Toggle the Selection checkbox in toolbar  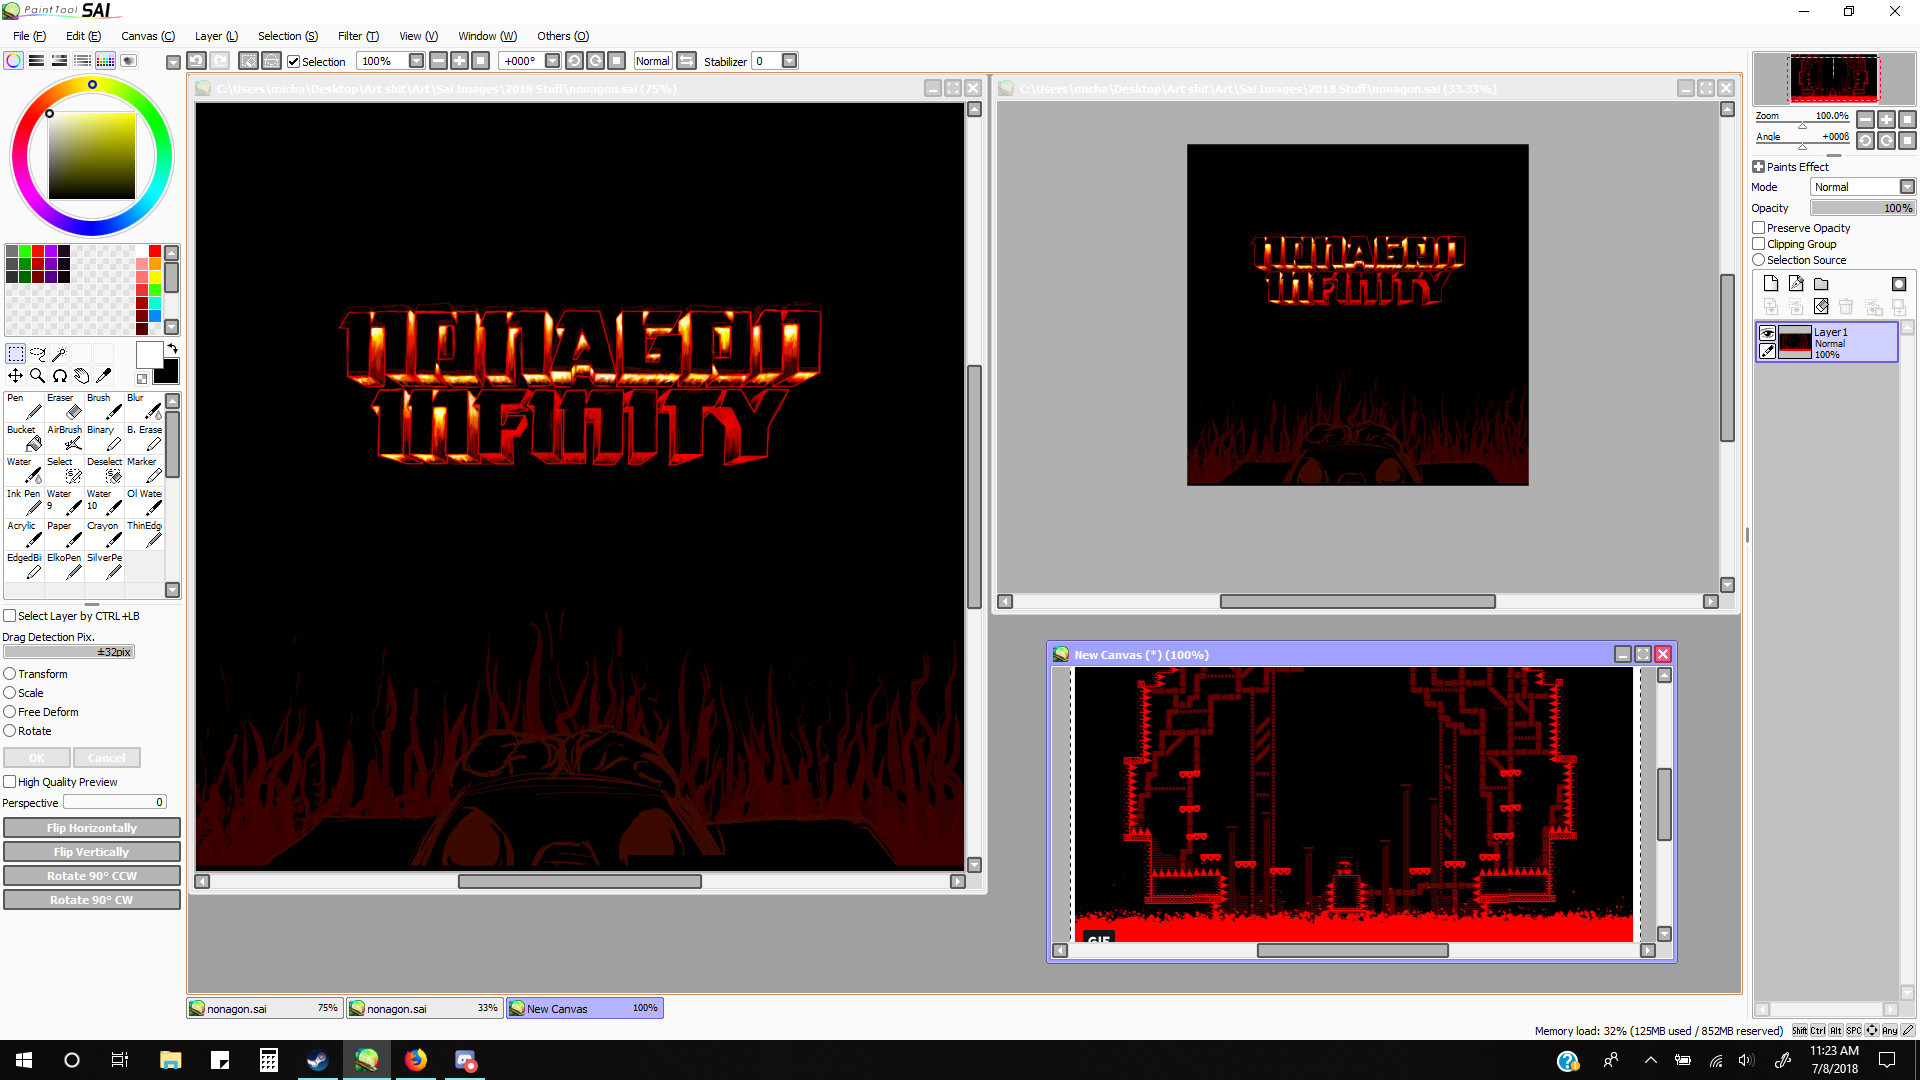(x=293, y=62)
